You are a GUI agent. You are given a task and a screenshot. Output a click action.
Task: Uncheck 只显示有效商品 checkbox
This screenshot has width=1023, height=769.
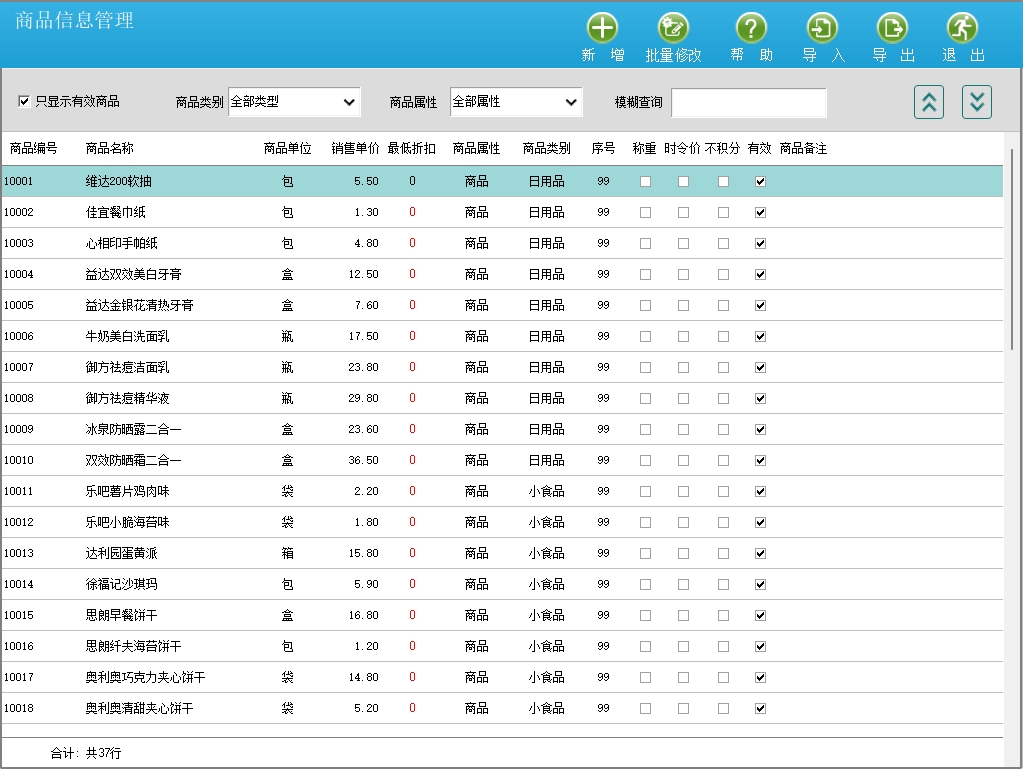point(24,101)
